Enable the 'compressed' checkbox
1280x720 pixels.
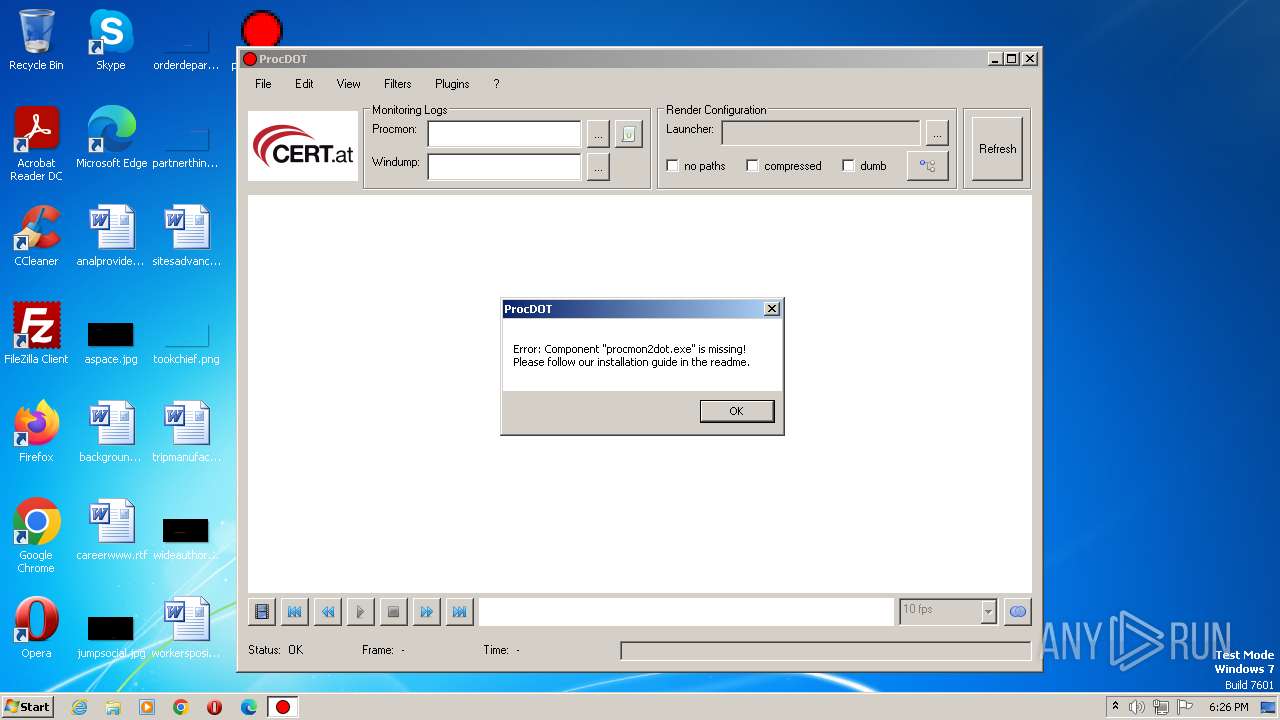(x=753, y=166)
